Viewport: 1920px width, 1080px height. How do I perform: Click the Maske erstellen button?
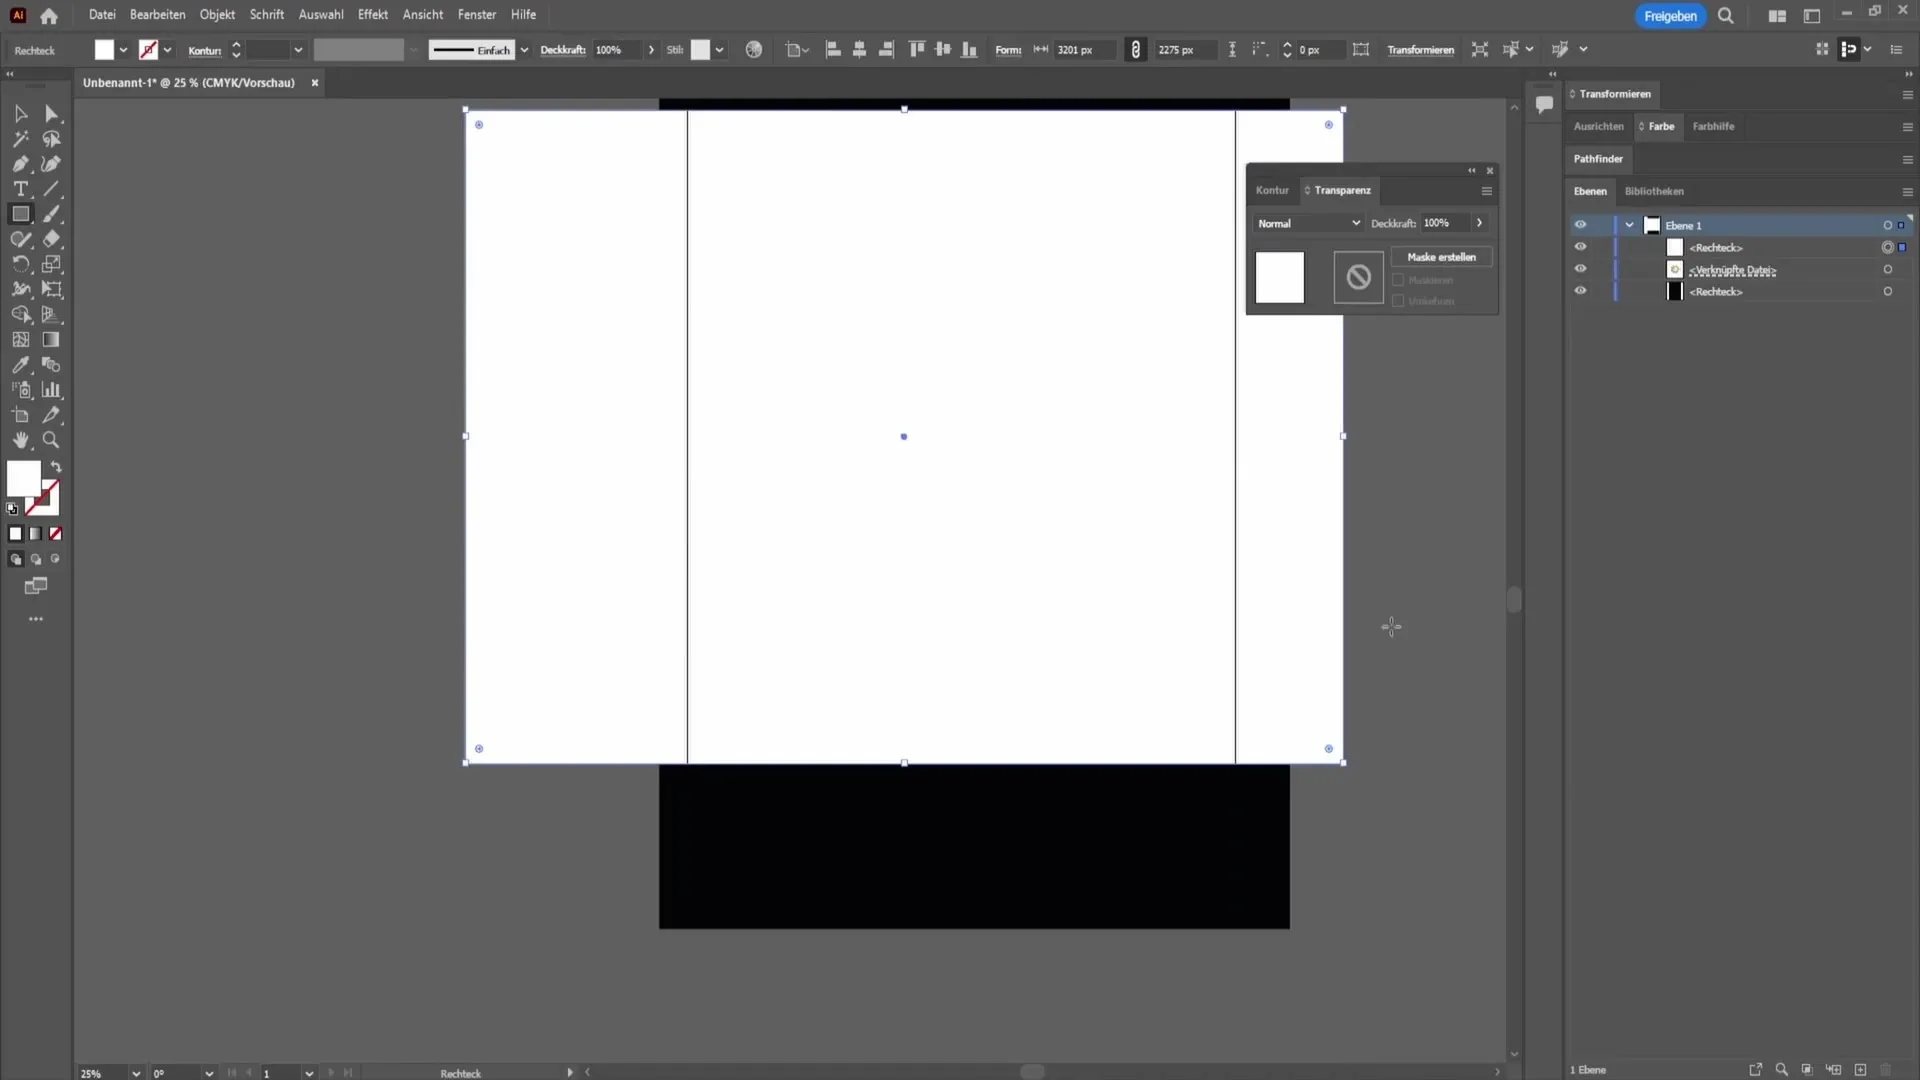click(x=1441, y=257)
